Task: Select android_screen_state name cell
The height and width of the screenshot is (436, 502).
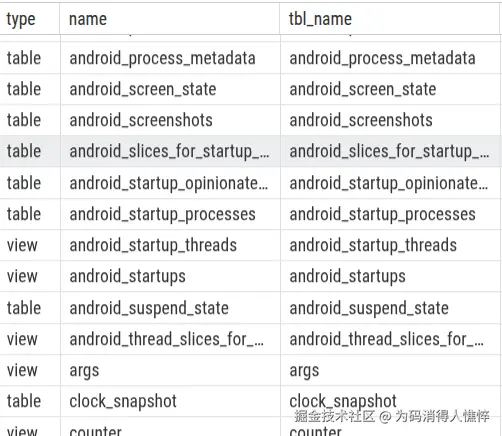Action: tap(143, 89)
